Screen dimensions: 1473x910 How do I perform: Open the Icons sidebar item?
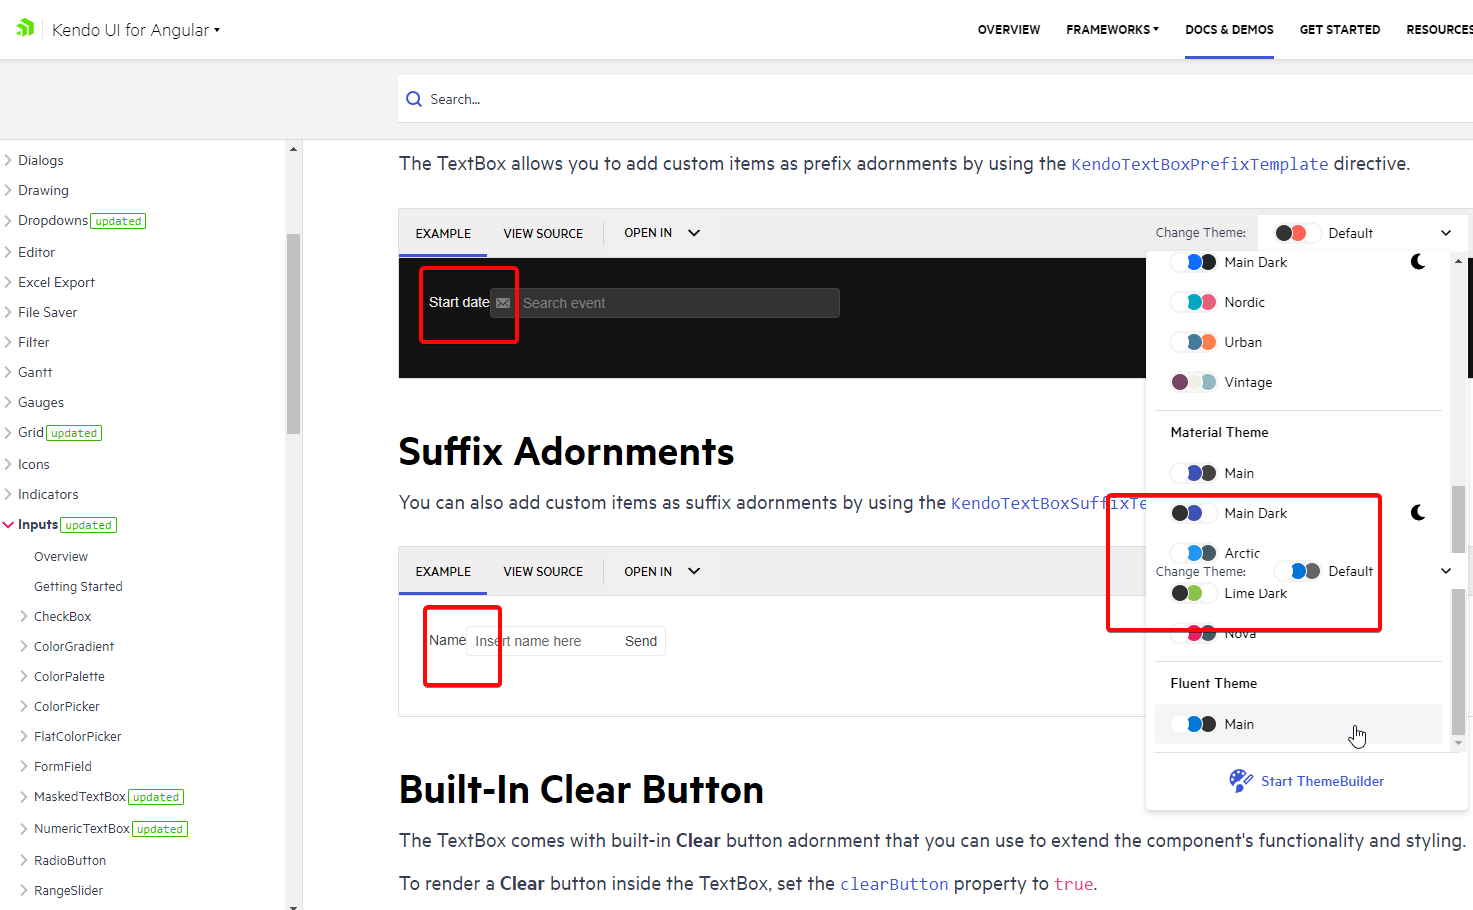click(x=34, y=464)
